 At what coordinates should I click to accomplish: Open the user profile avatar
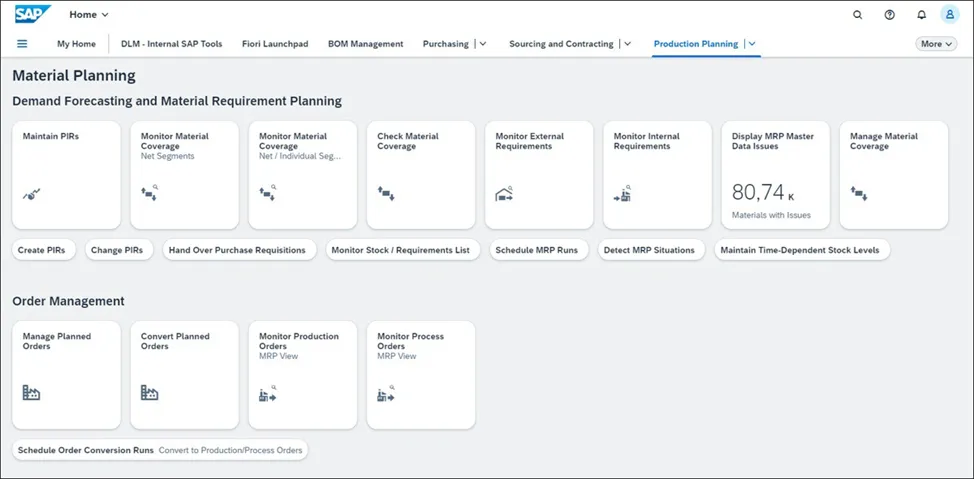(950, 15)
